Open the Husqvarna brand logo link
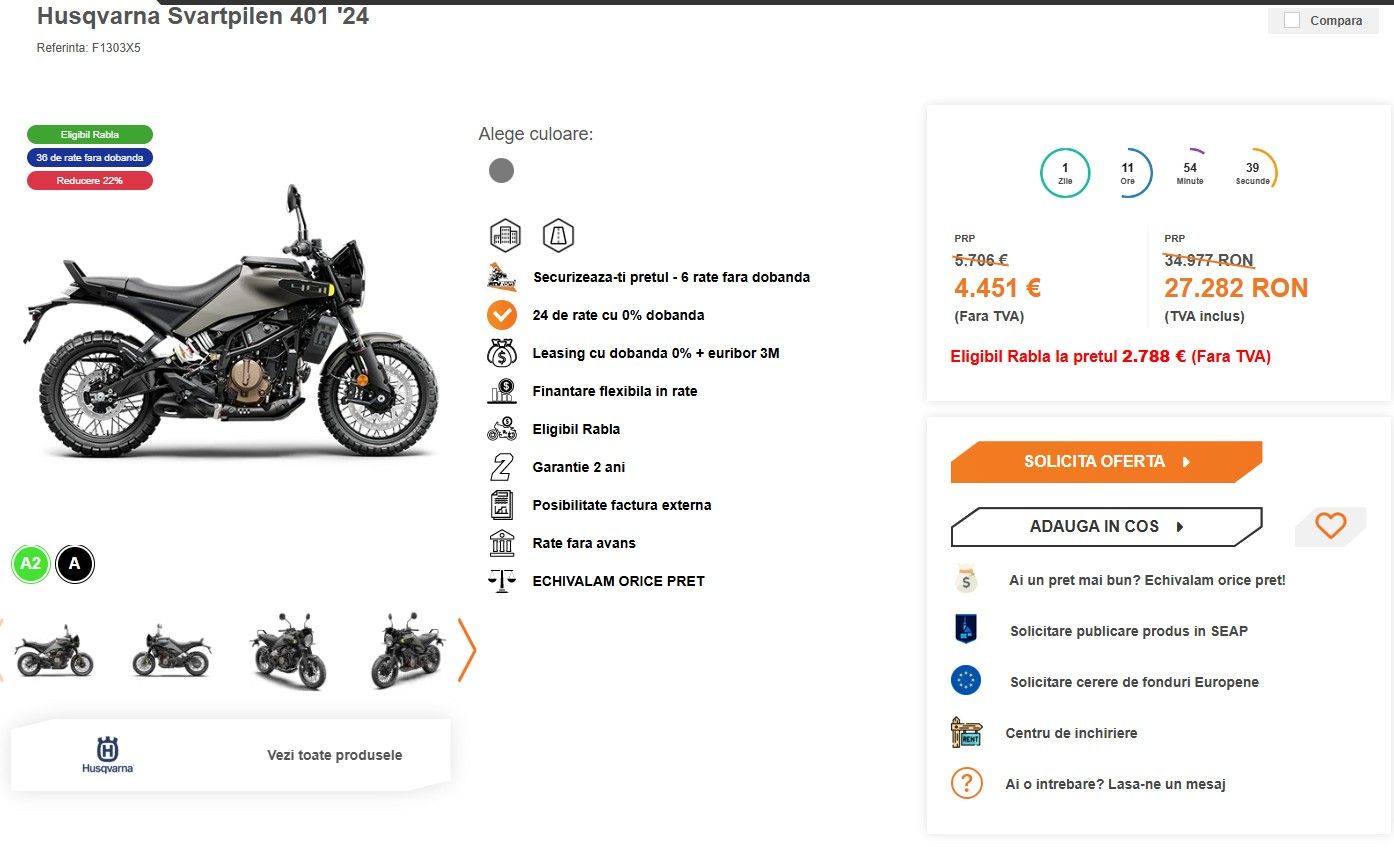Viewport: 1394px width, 850px height. pos(107,755)
